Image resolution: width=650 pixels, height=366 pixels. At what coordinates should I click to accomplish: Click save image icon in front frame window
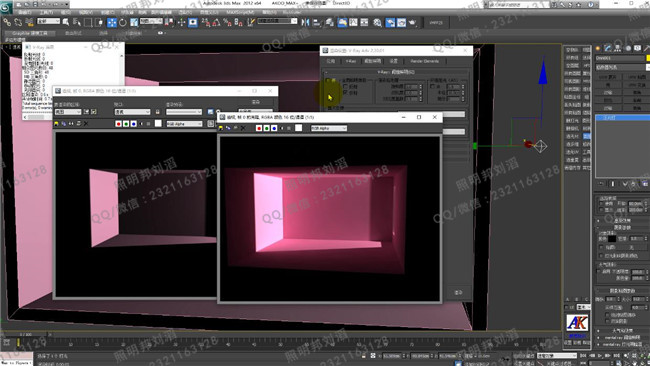coord(221,128)
